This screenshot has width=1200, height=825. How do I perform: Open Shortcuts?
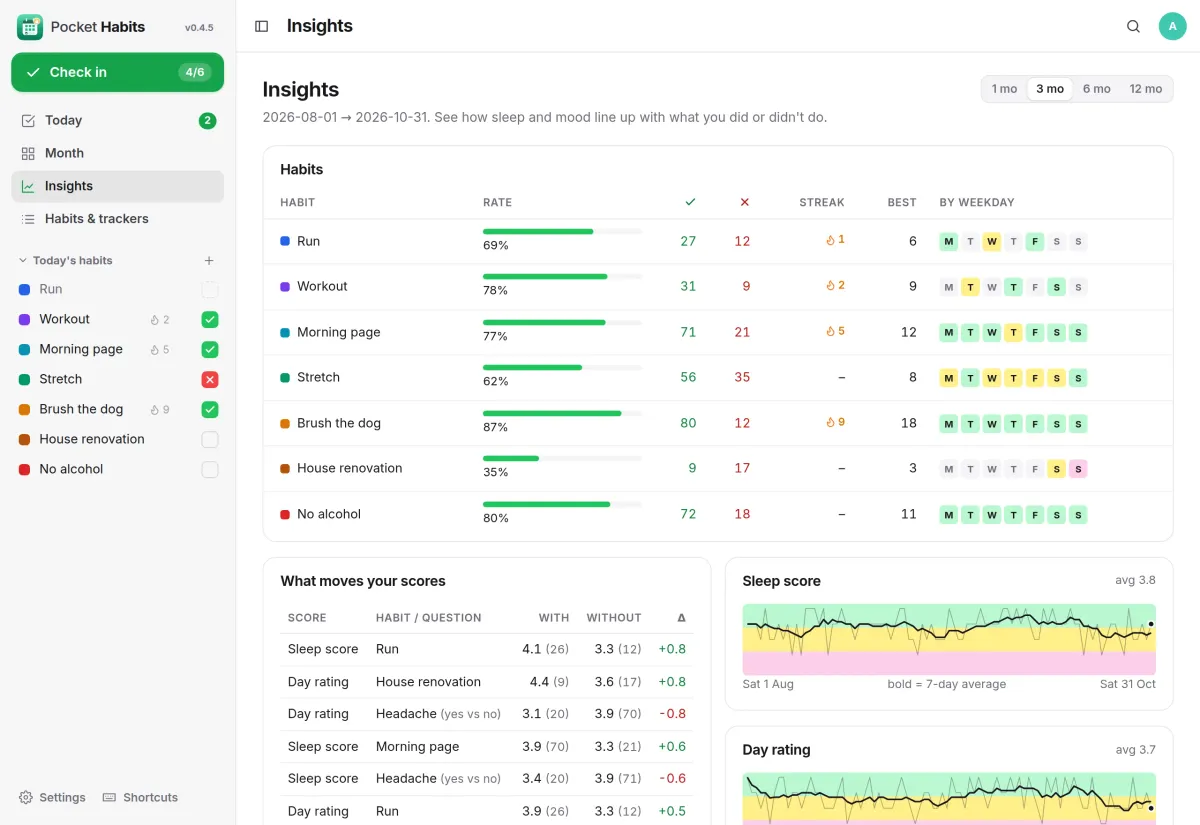tap(140, 797)
